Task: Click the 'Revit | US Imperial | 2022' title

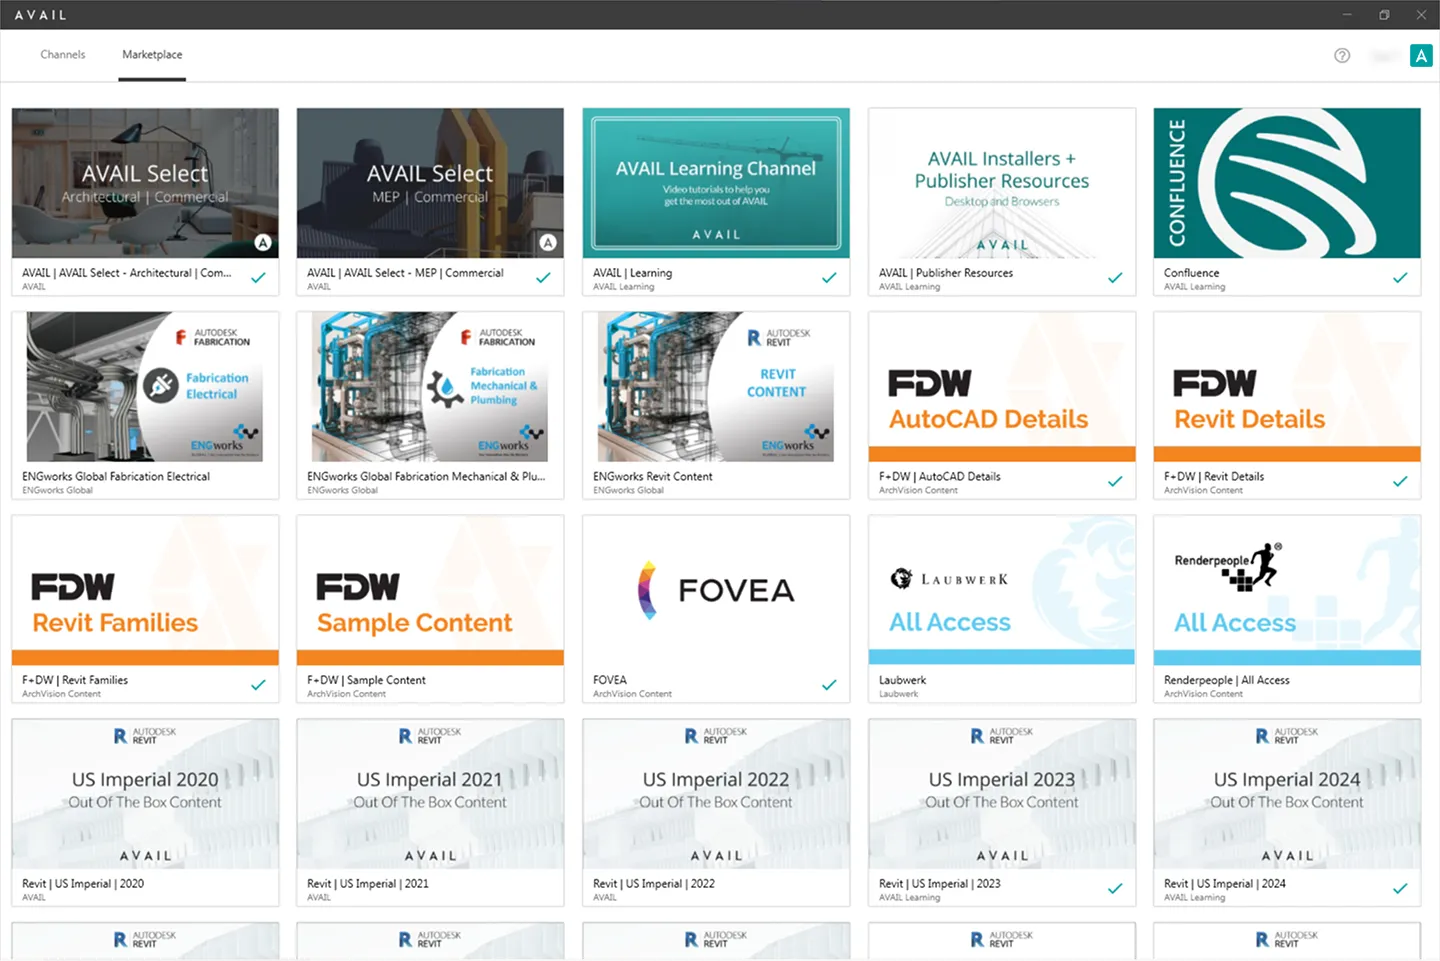Action: click(654, 884)
